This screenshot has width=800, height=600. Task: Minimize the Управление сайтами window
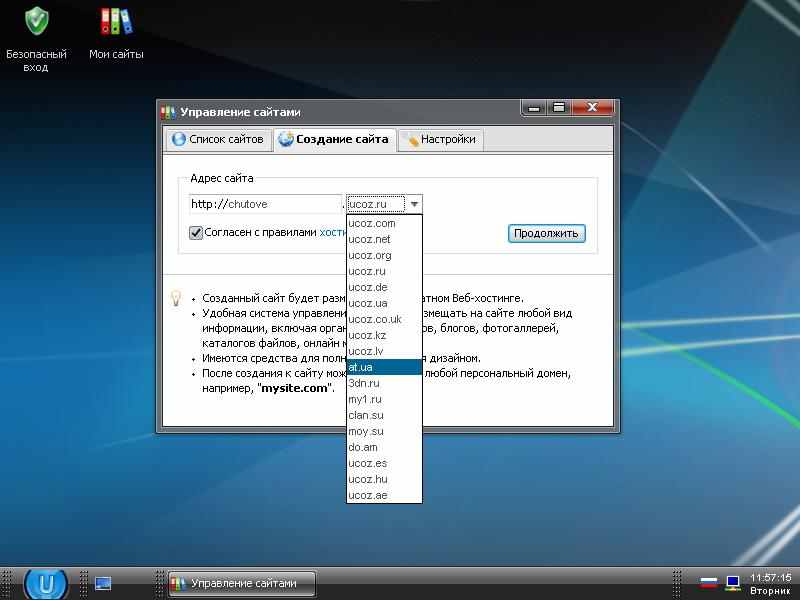click(x=534, y=108)
